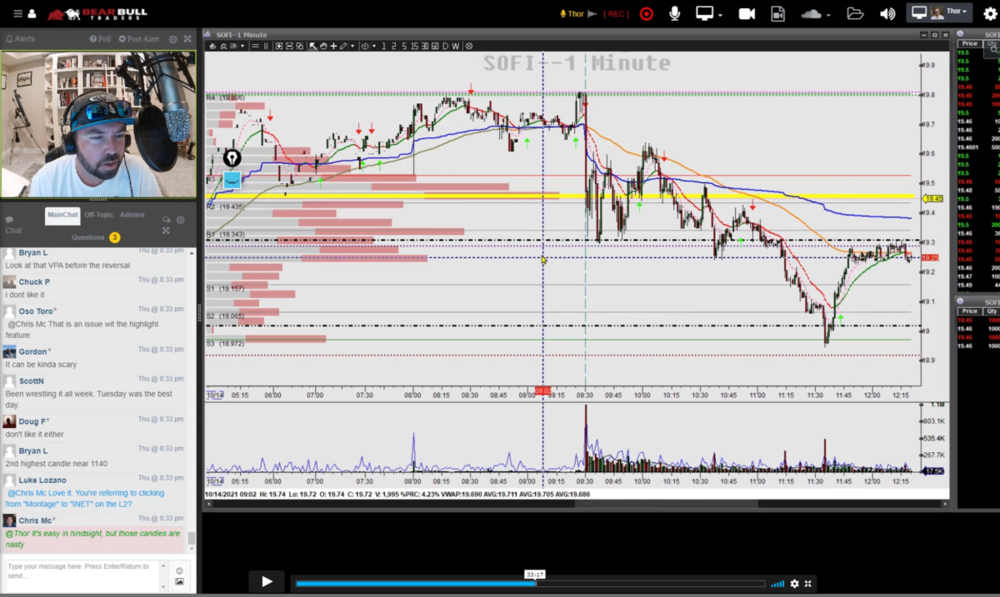
Task: Toggle the webcam camera icon
Action: pyautogui.click(x=746, y=13)
